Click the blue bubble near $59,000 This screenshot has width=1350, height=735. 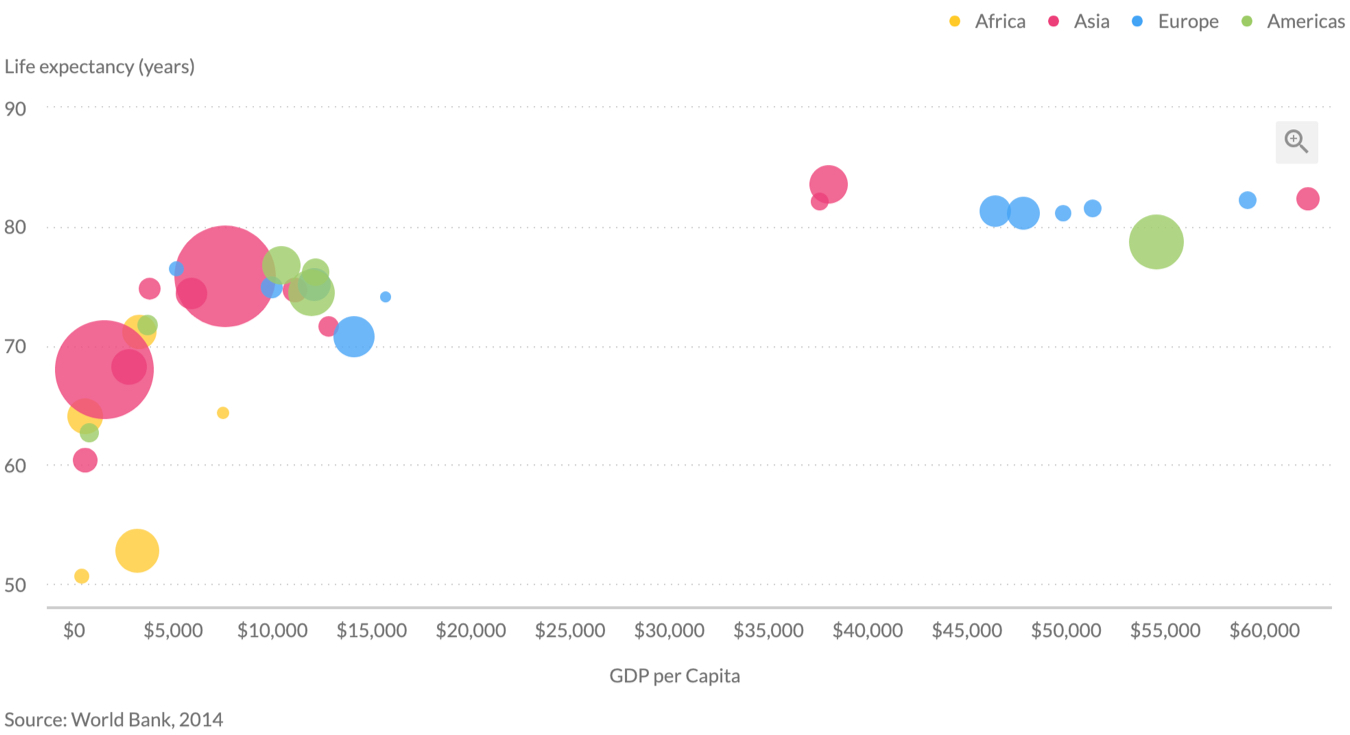coord(1247,200)
